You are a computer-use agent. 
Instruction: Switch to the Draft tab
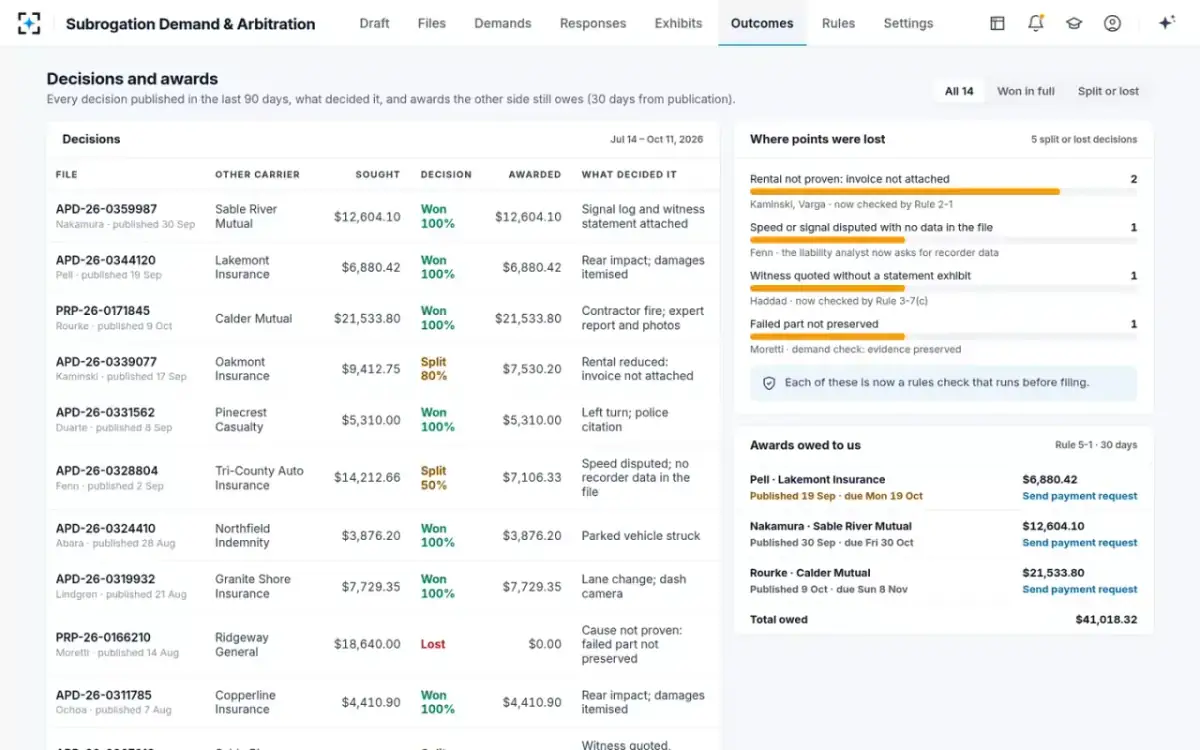374,23
